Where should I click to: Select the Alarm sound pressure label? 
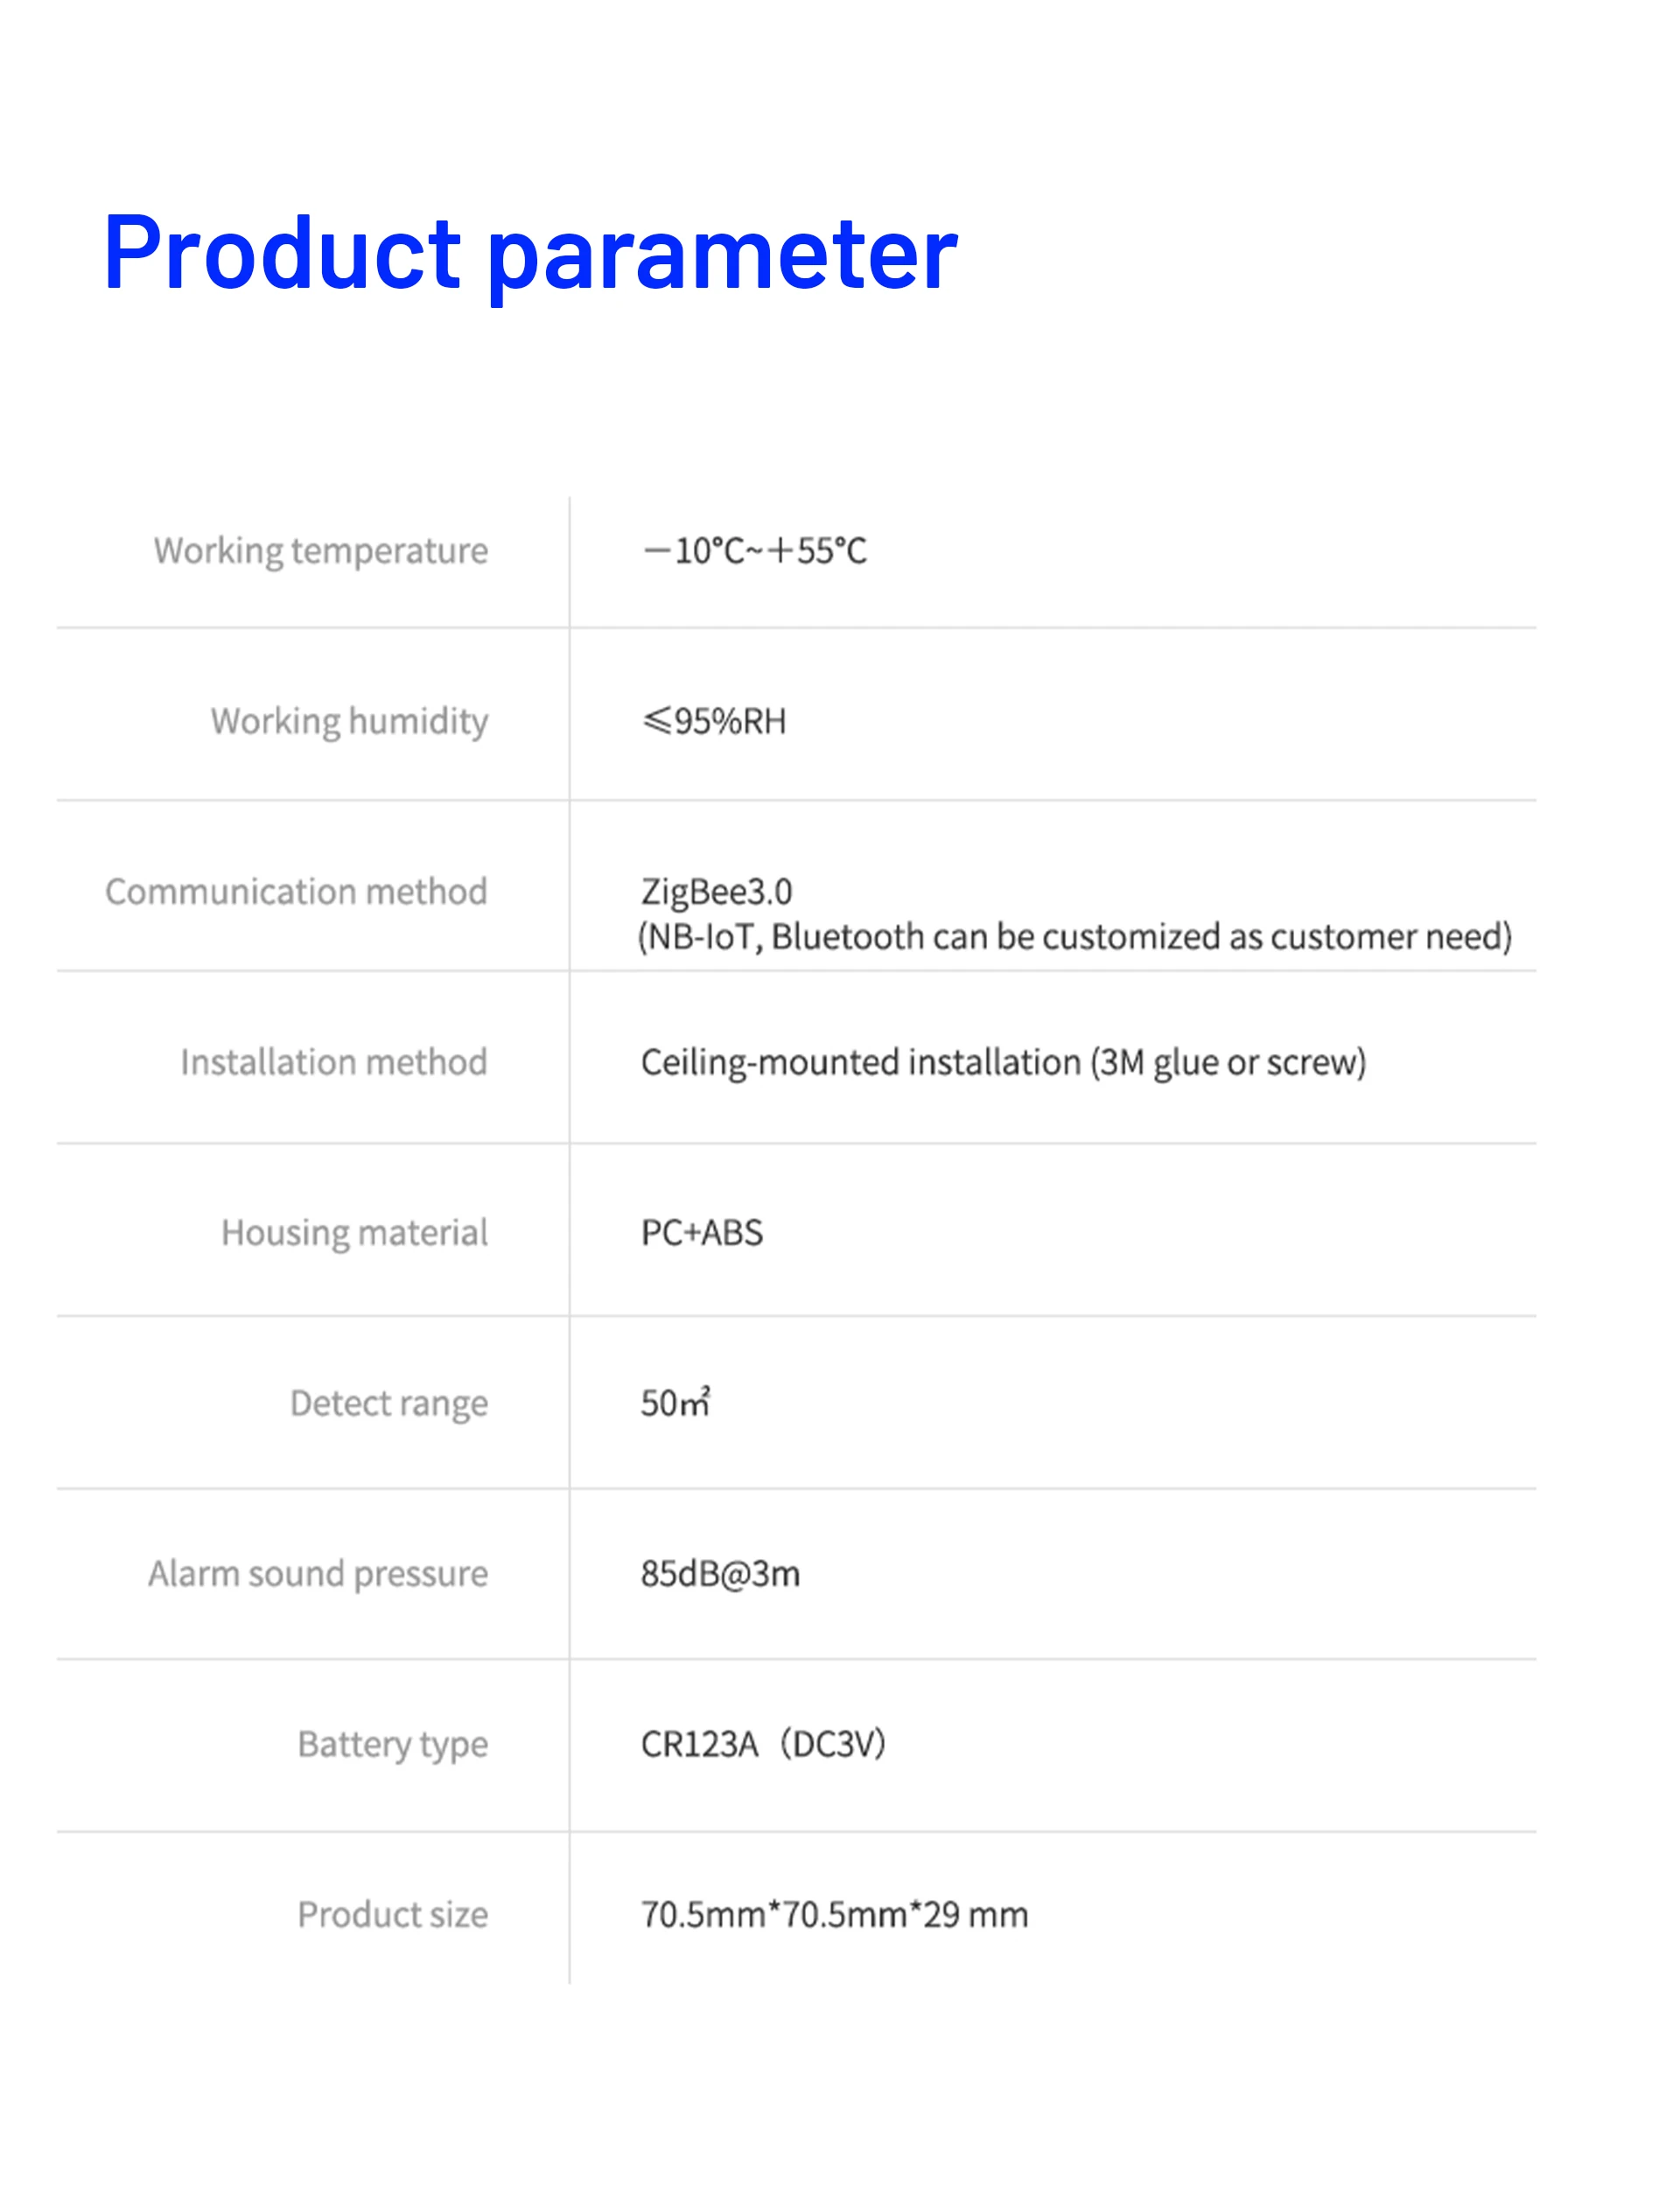click(318, 1574)
